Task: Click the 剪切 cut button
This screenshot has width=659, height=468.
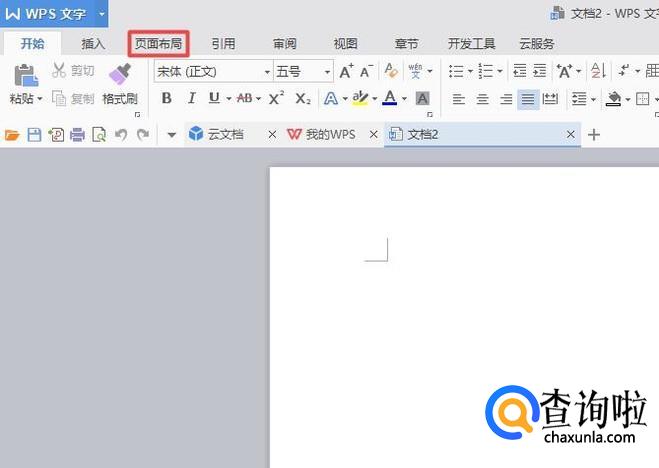Action: coord(73,71)
